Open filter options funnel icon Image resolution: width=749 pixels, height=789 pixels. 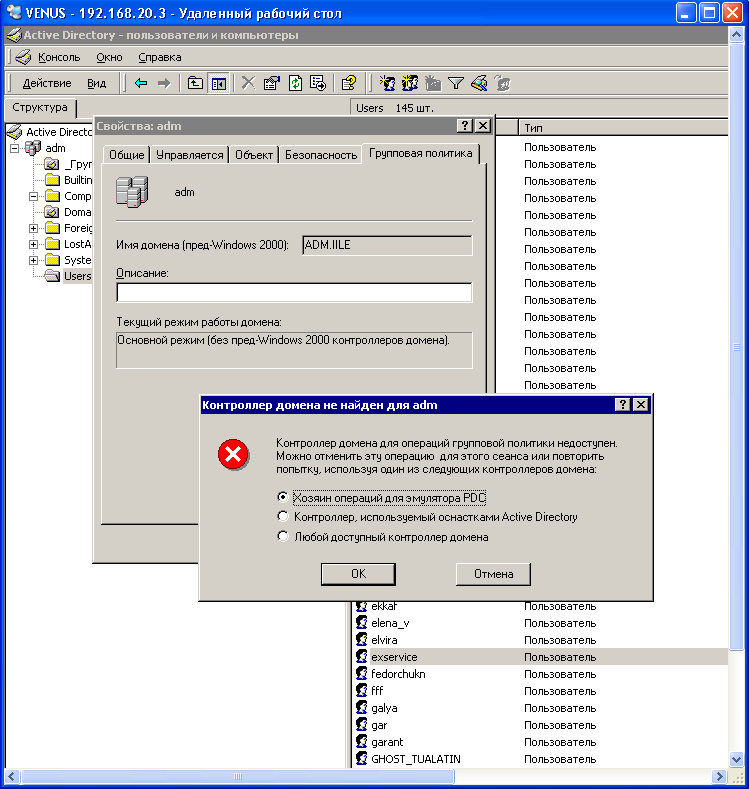(456, 83)
